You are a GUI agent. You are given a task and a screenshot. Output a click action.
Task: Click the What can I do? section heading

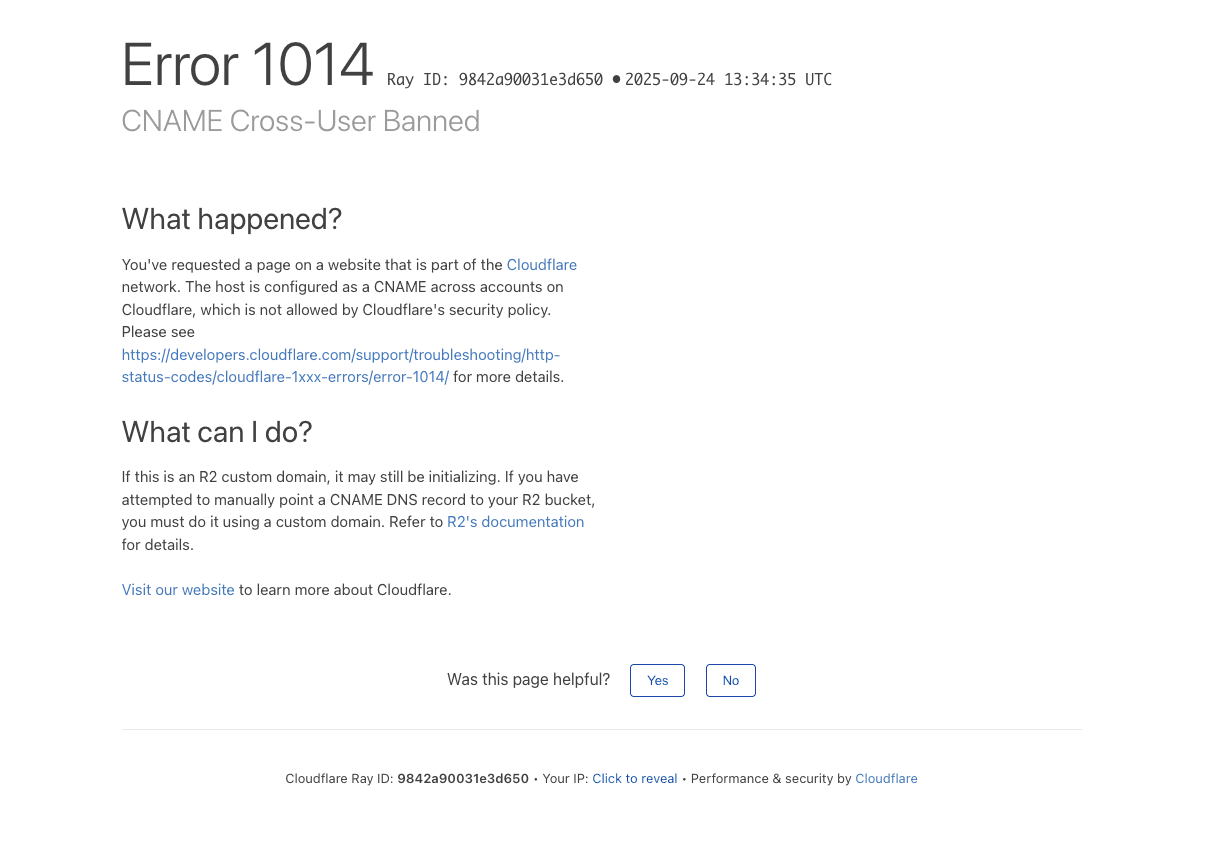[216, 432]
